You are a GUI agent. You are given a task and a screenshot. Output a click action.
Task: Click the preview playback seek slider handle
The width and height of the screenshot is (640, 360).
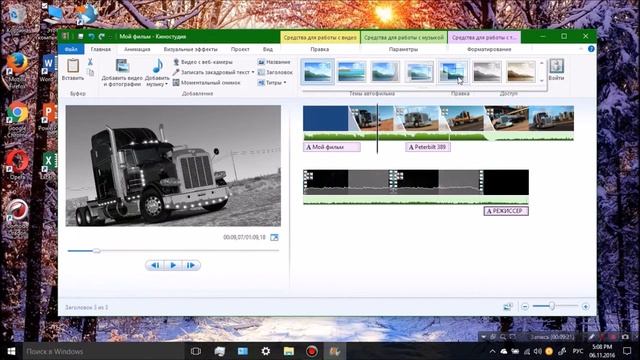(x=97, y=251)
